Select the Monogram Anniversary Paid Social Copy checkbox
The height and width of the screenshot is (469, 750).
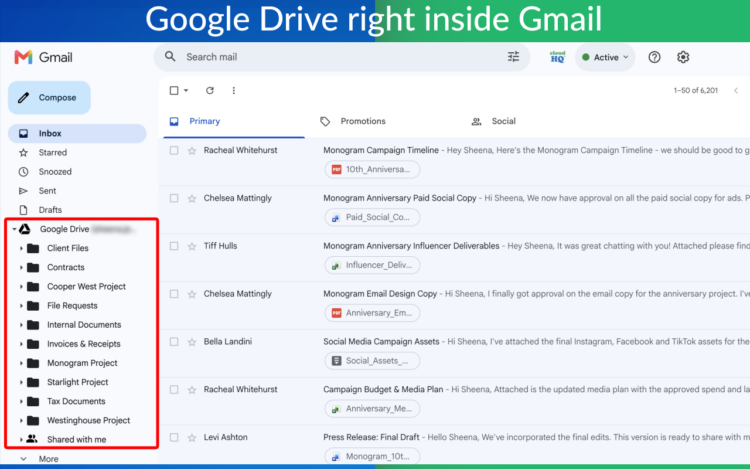pos(174,198)
